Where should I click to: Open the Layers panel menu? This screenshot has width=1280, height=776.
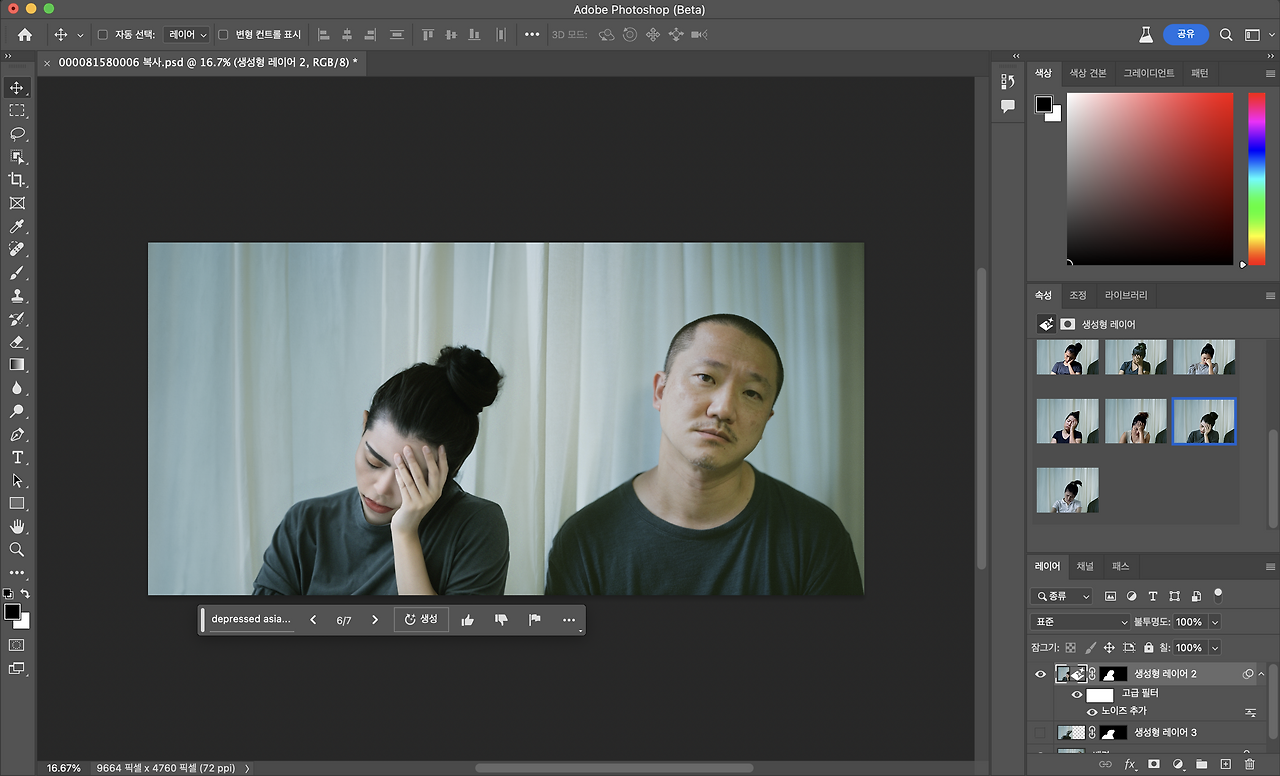[x=1271, y=567]
